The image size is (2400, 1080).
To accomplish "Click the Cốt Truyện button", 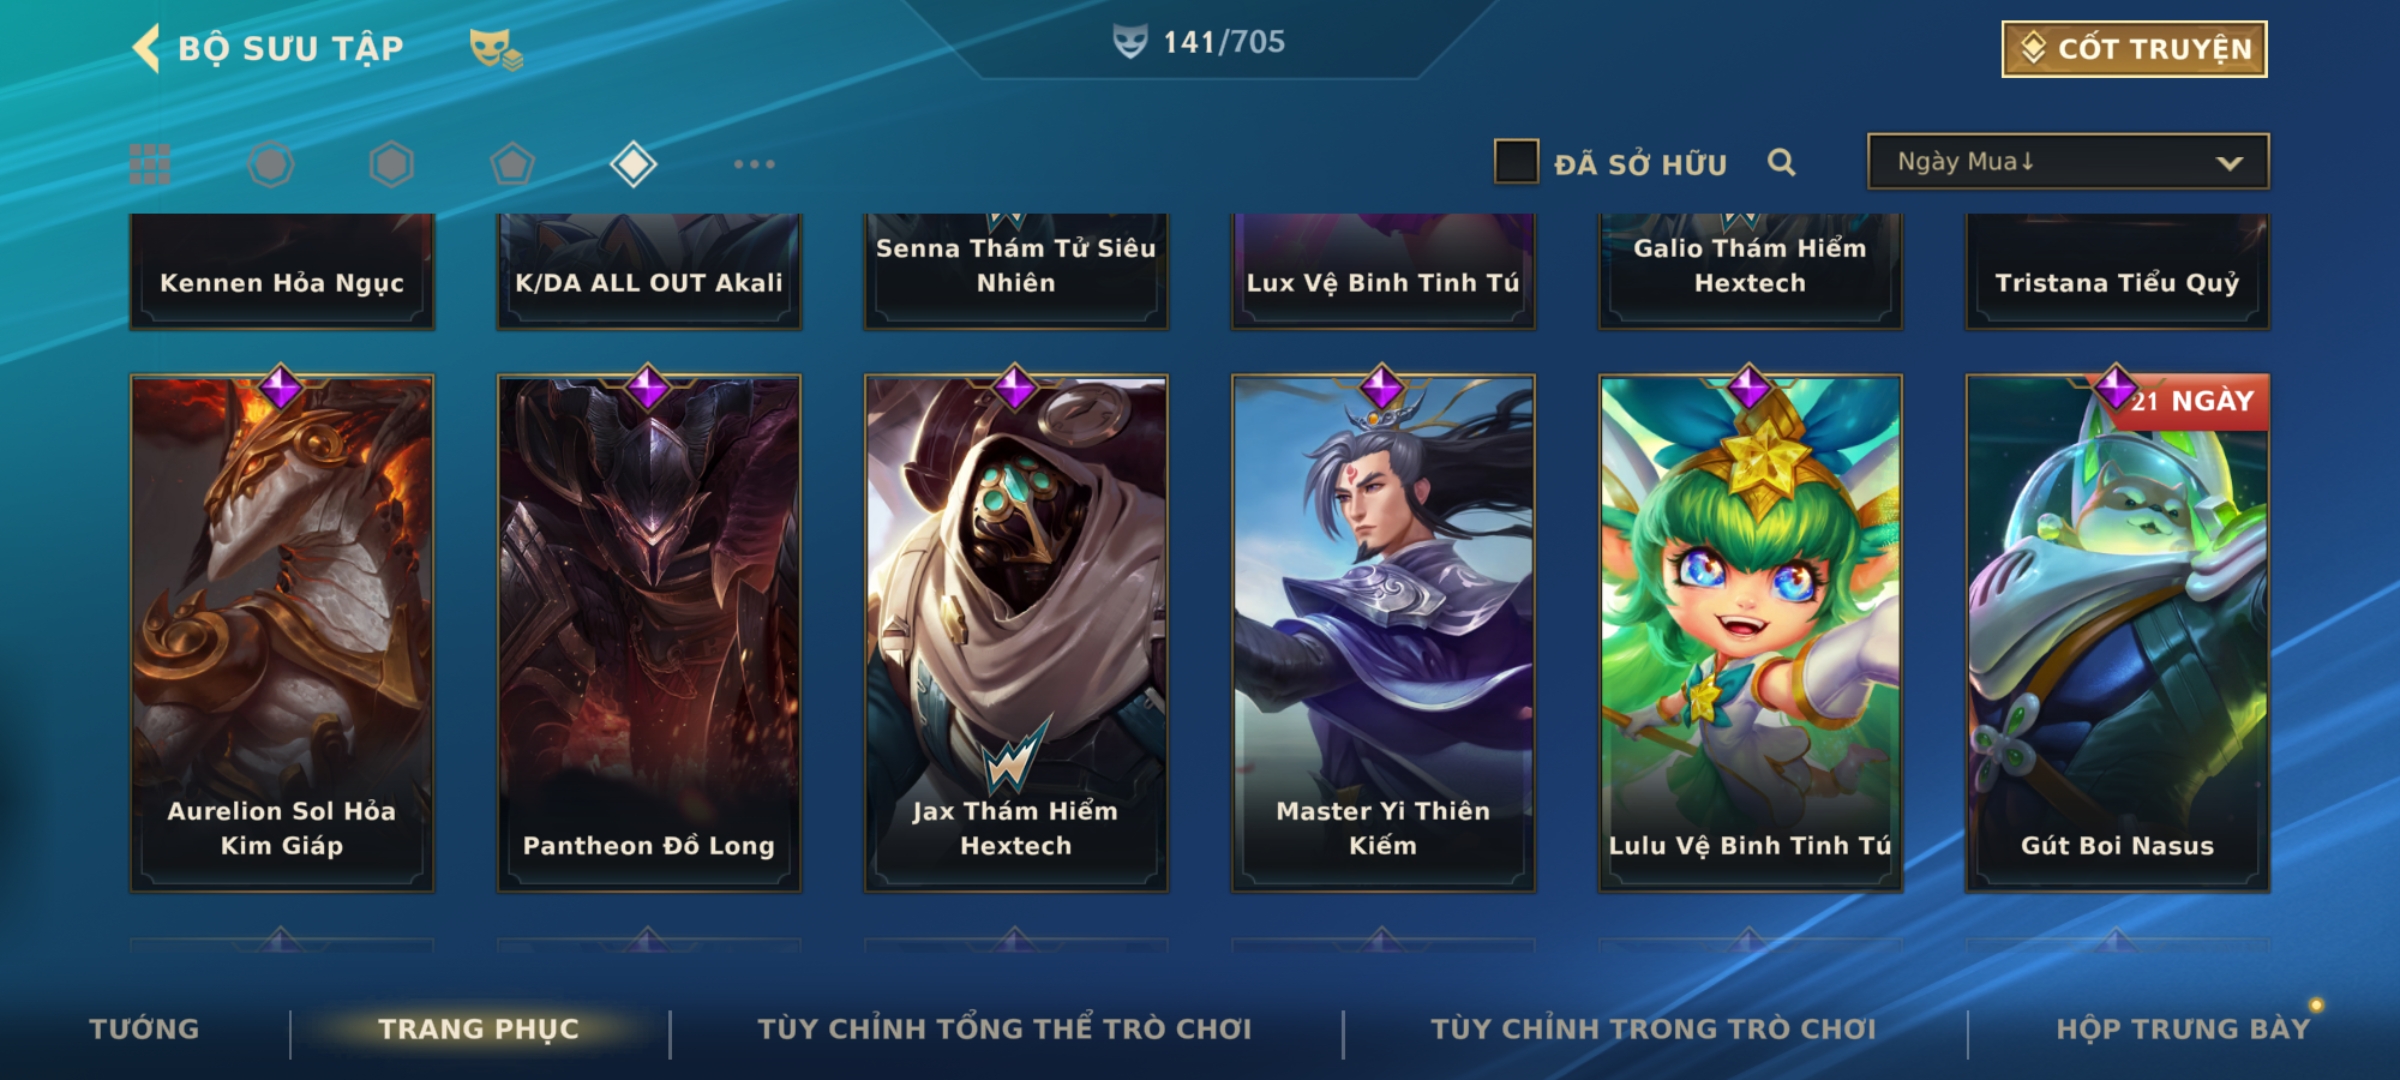I will (2134, 49).
